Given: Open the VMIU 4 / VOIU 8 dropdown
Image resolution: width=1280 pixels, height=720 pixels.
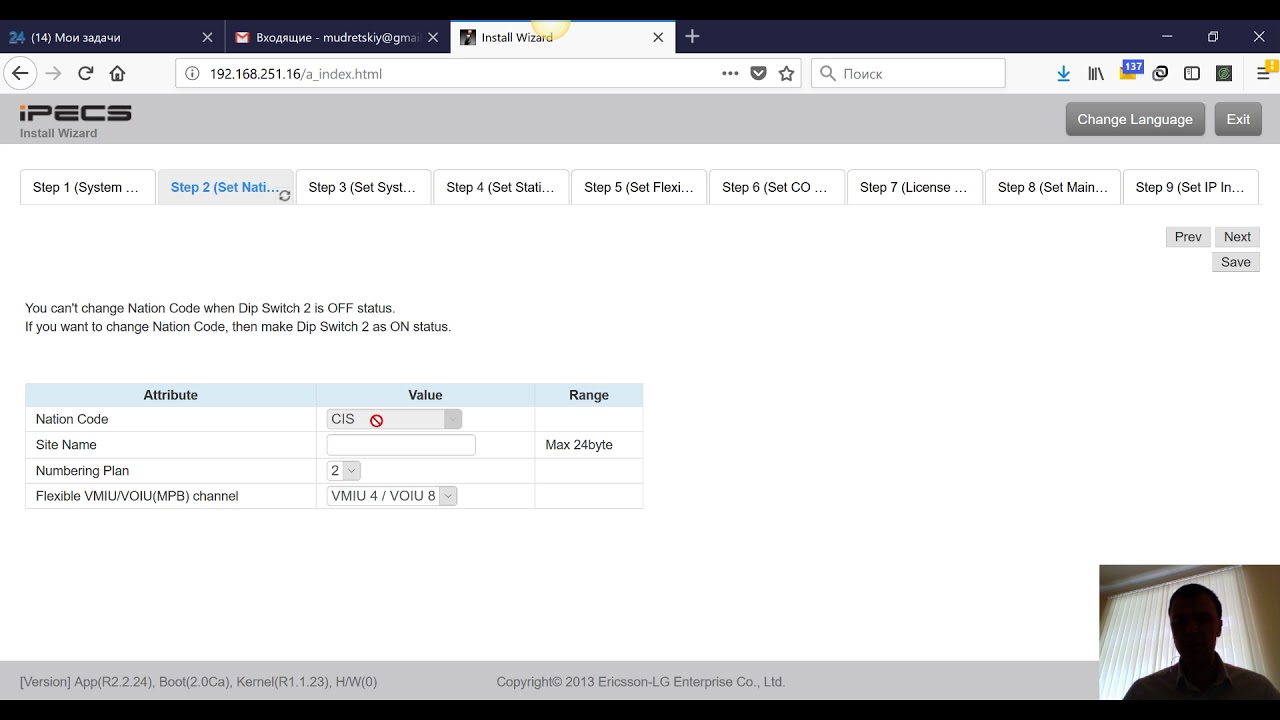Looking at the screenshot, I should 392,496.
